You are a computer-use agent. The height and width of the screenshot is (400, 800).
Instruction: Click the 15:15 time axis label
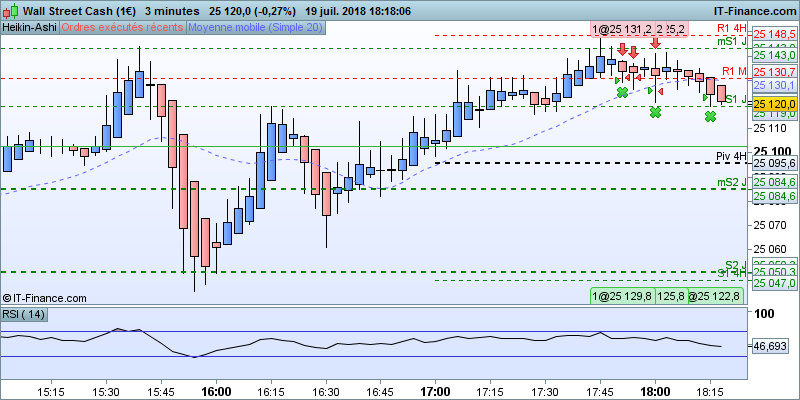pos(52,391)
